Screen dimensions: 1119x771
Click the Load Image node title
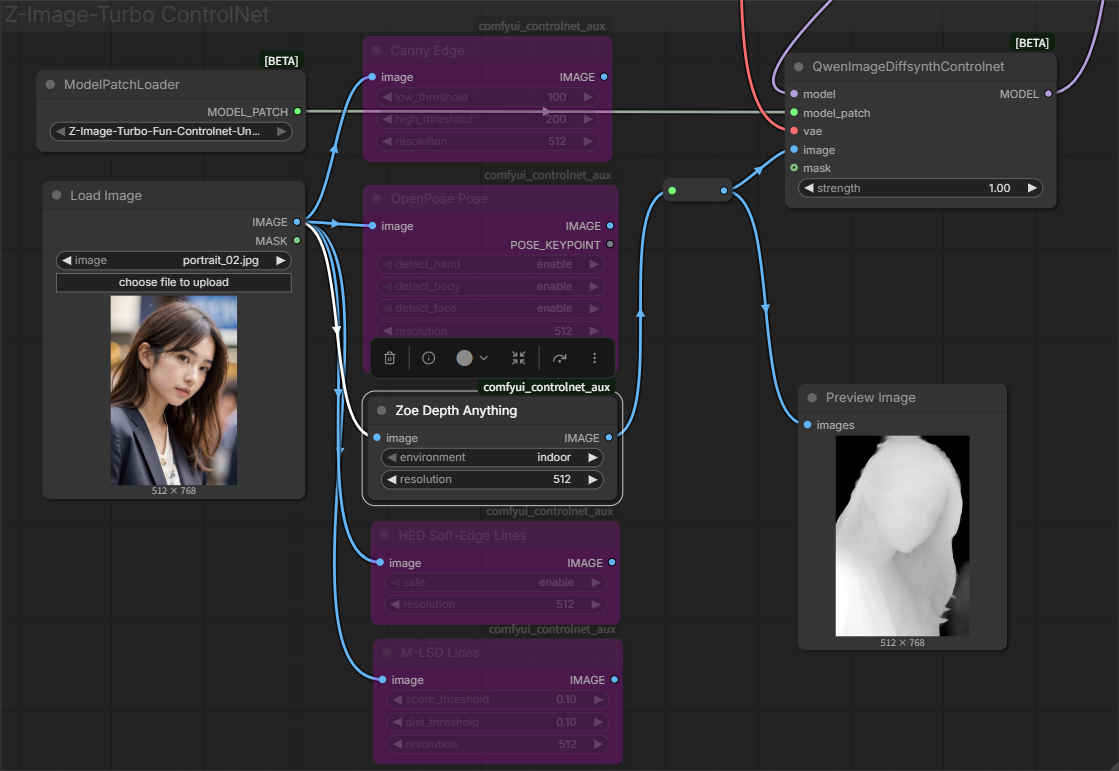coord(106,196)
